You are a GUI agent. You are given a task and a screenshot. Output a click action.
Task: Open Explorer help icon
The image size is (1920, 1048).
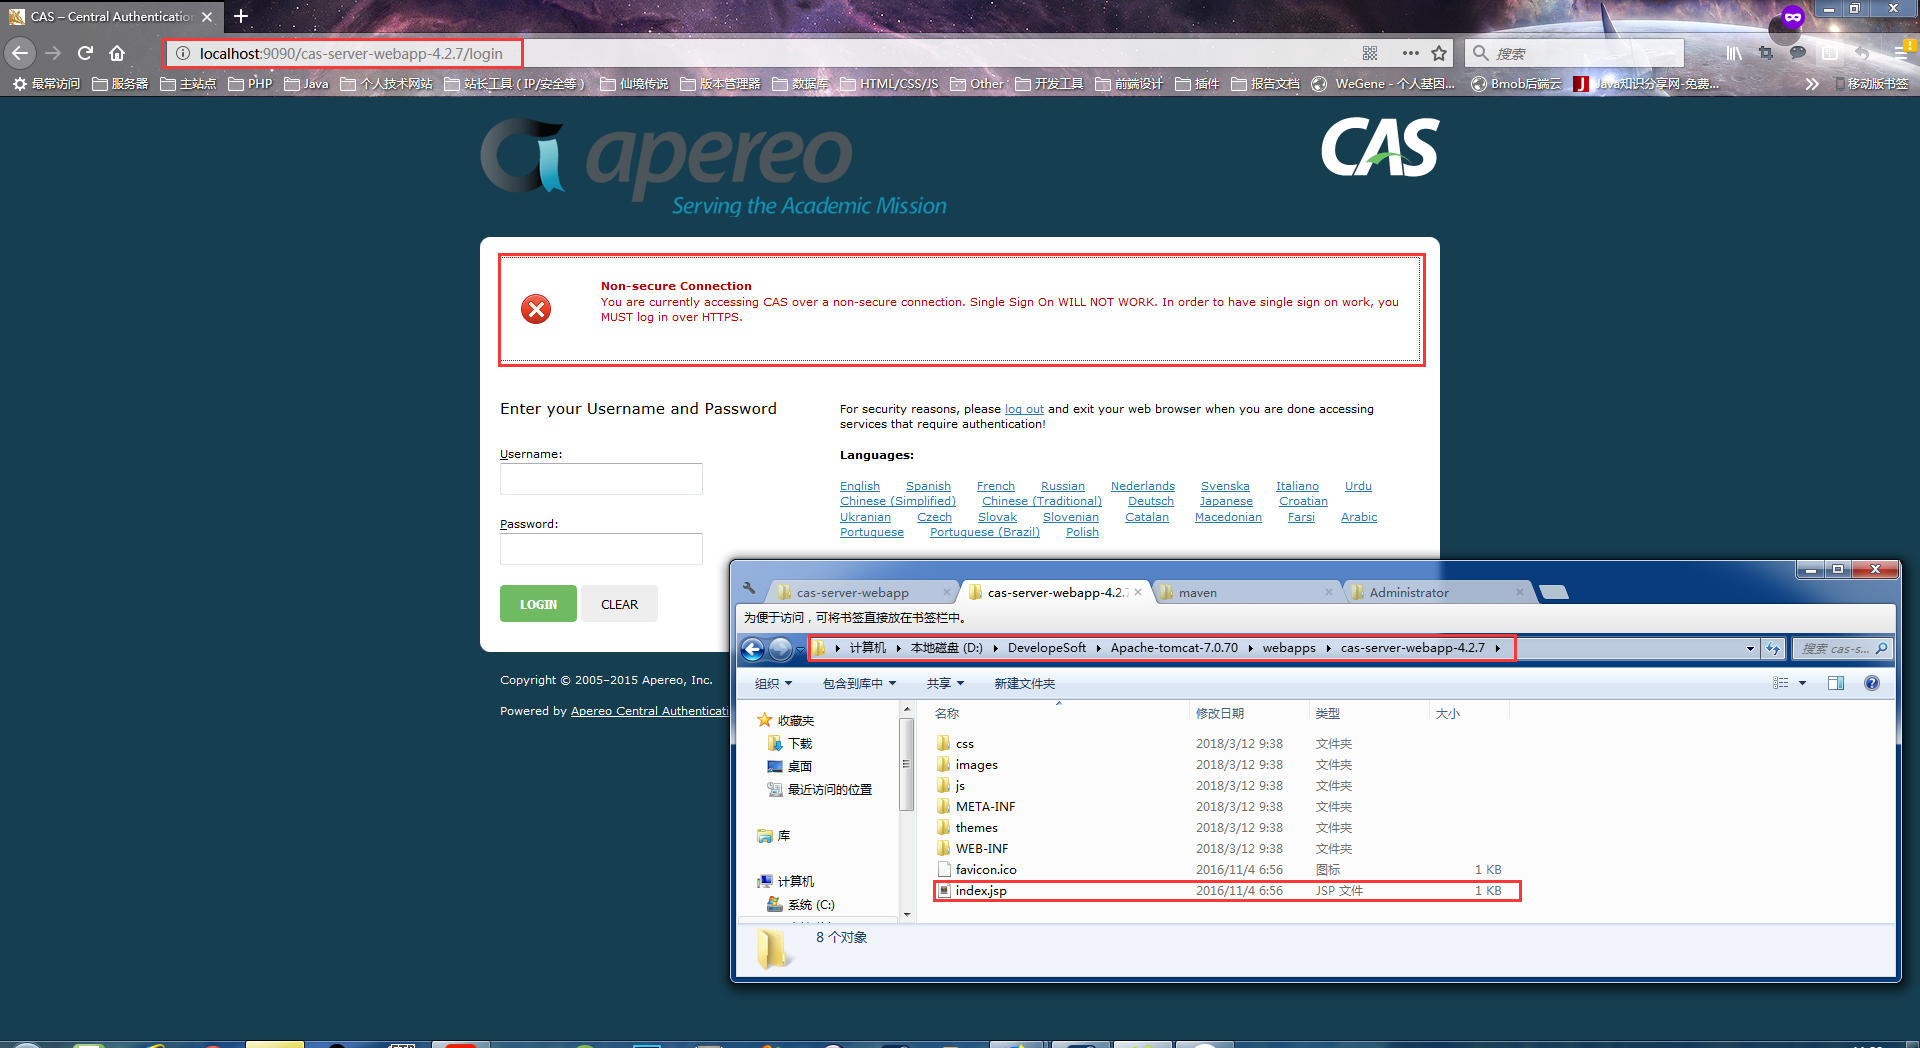[1872, 683]
